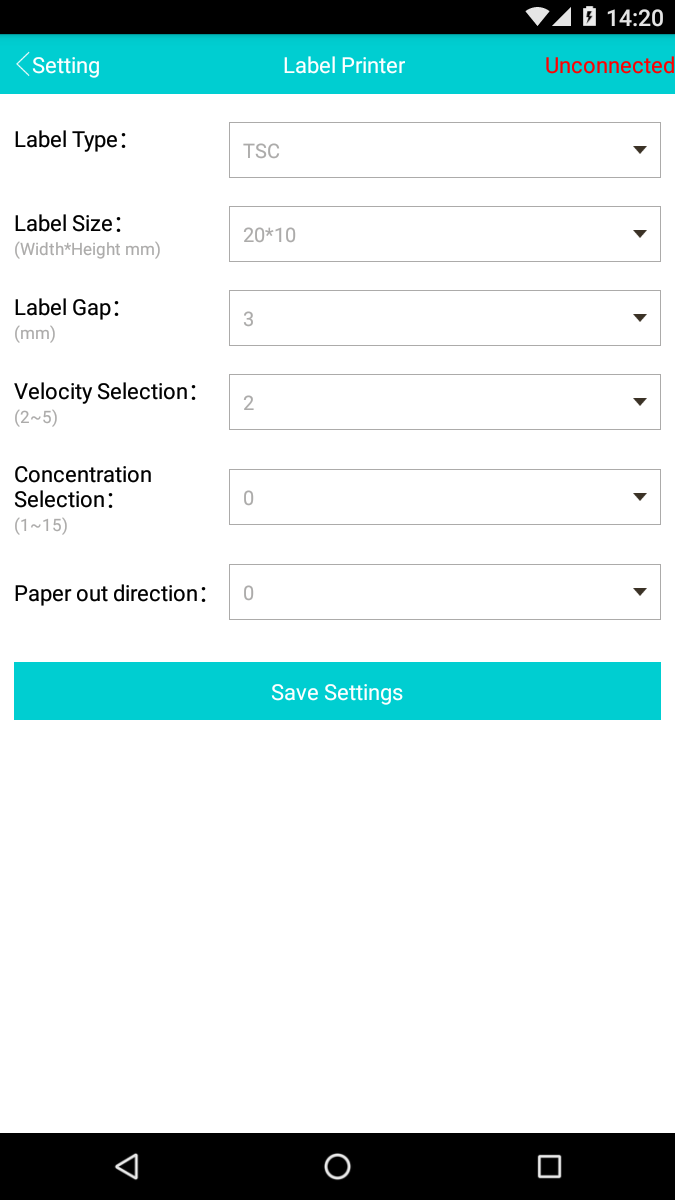Expand the Label Gap dropdown
Screen dimensions: 675x1200
pyautogui.click(x=445, y=318)
